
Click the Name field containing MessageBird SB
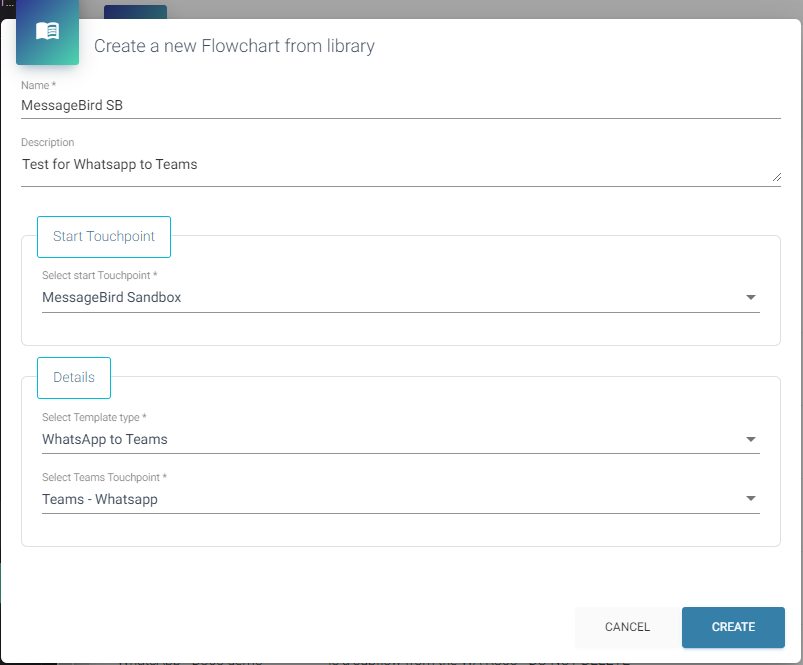tap(400, 105)
